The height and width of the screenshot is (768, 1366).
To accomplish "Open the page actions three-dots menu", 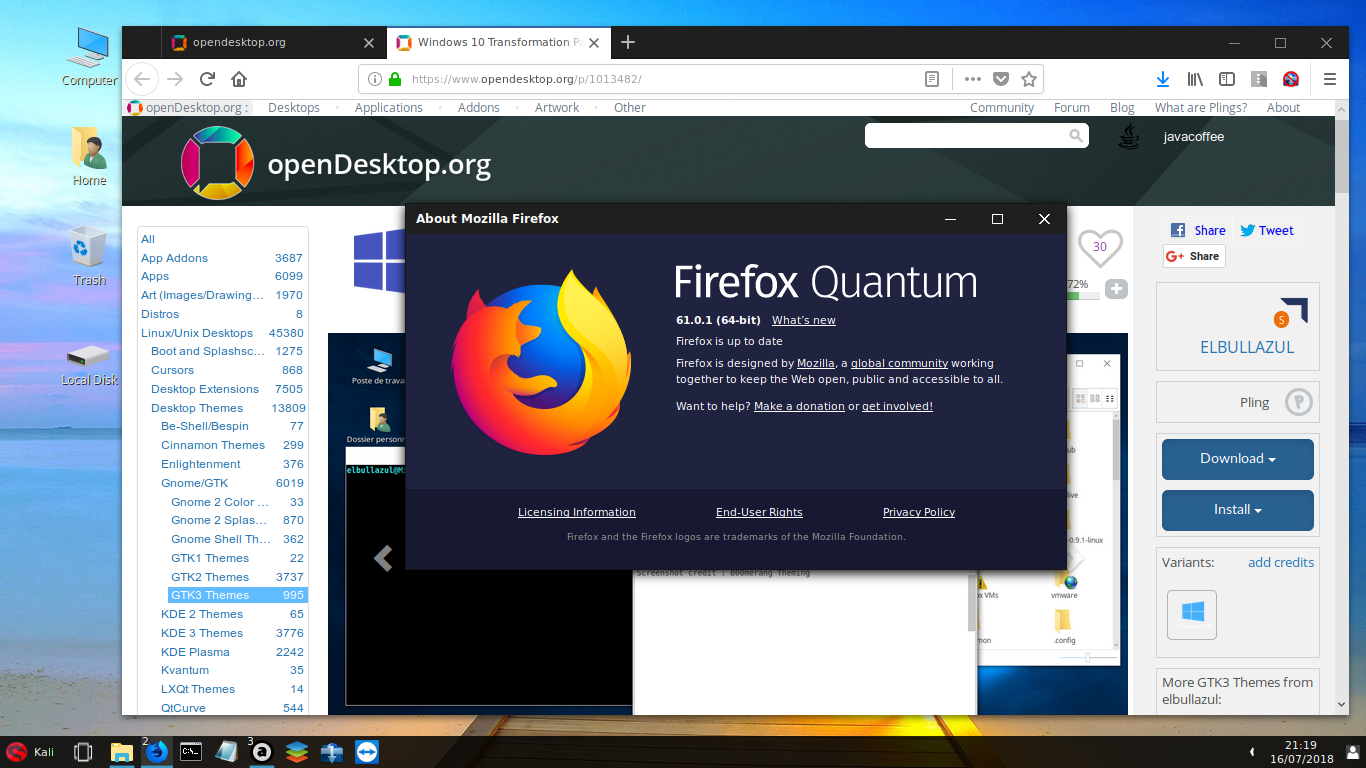I will pos(973,79).
